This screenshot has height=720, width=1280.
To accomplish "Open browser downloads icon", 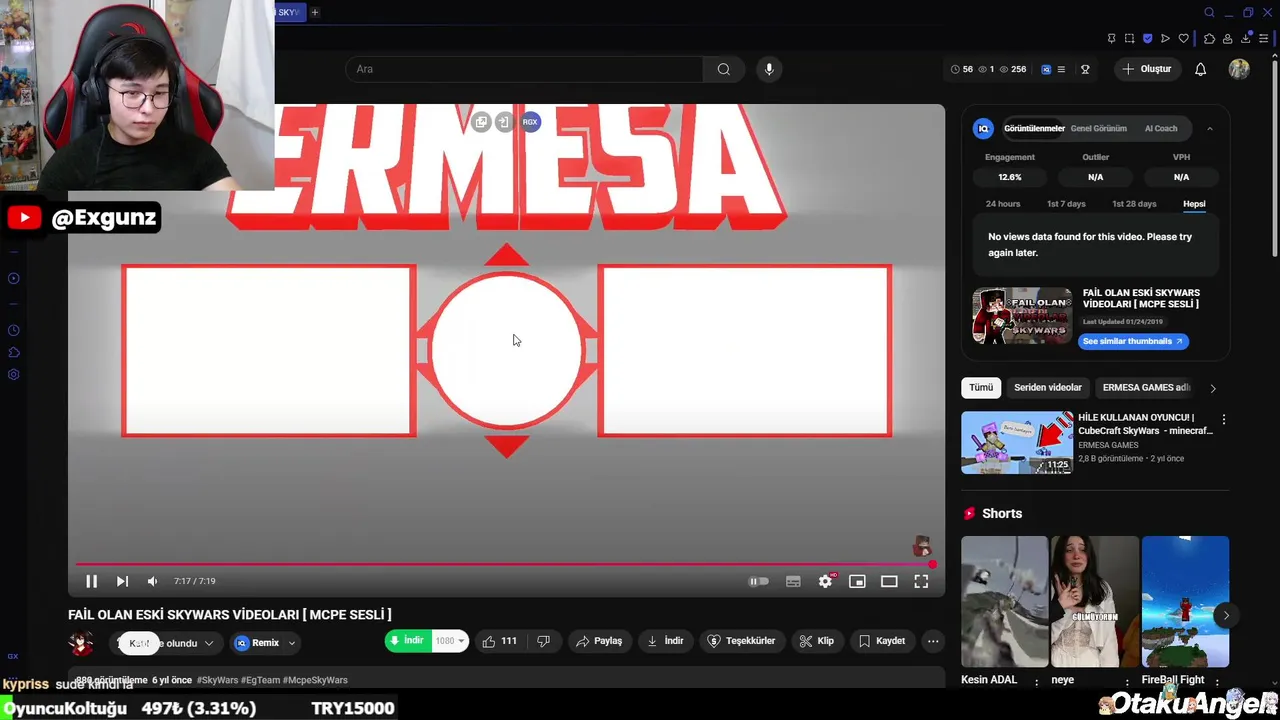I will coord(1246,38).
